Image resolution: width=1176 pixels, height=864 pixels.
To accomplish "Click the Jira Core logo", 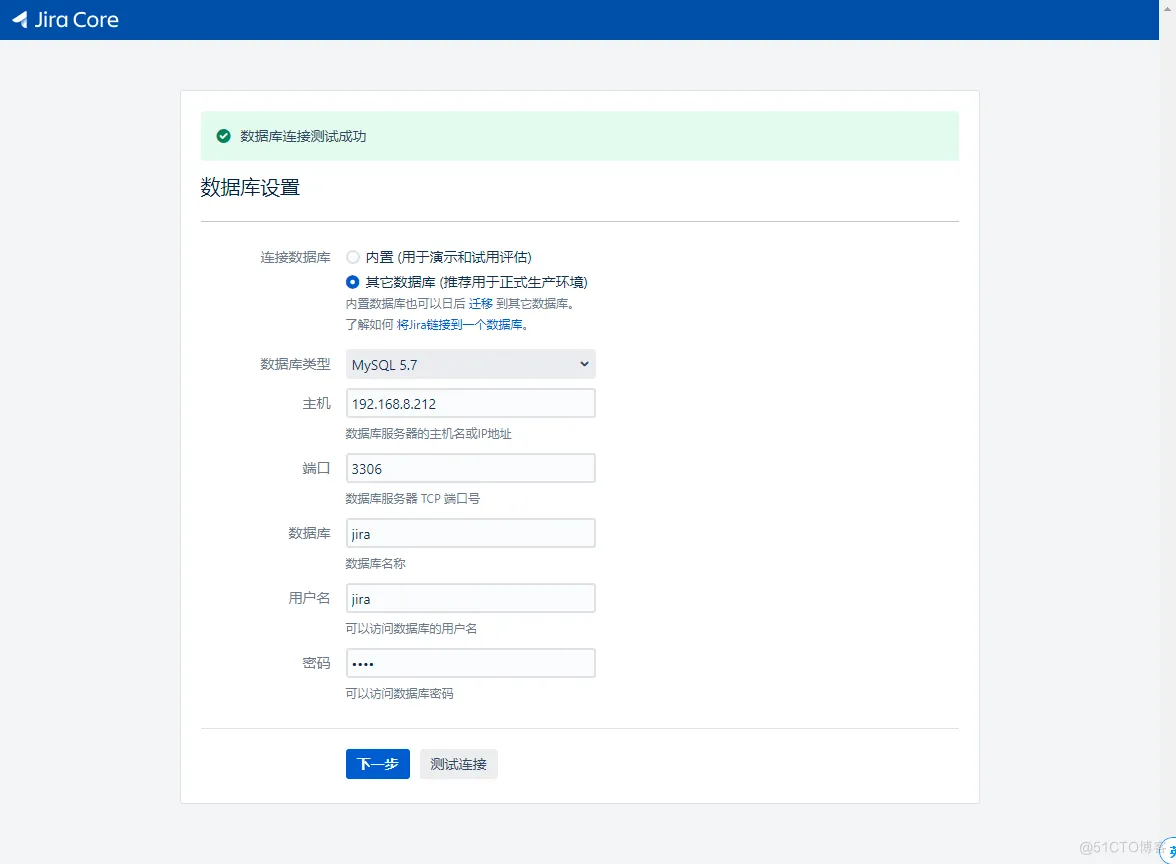I will (x=65, y=20).
